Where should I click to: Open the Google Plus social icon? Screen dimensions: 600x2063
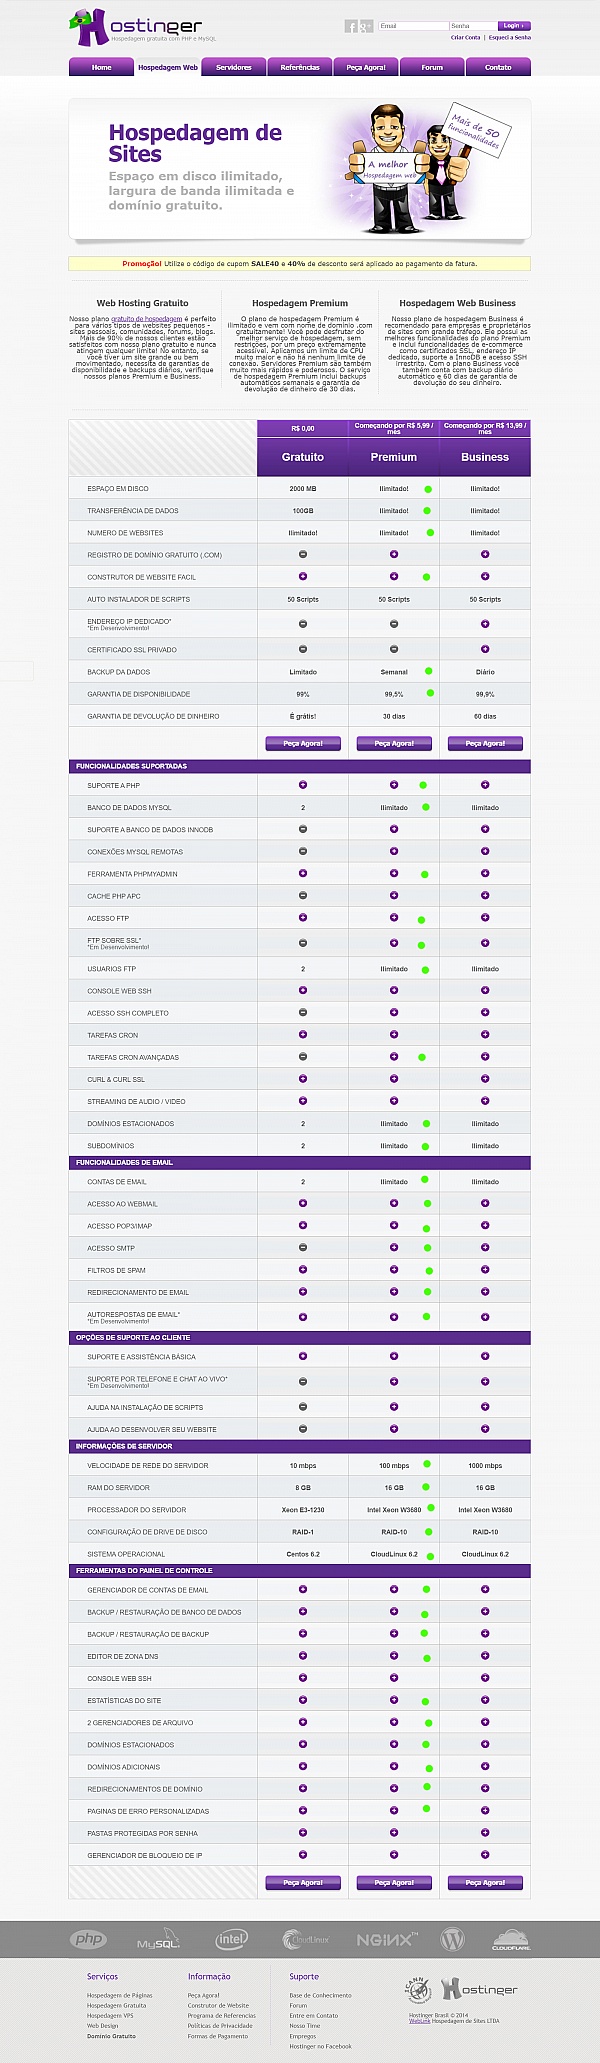366,26
